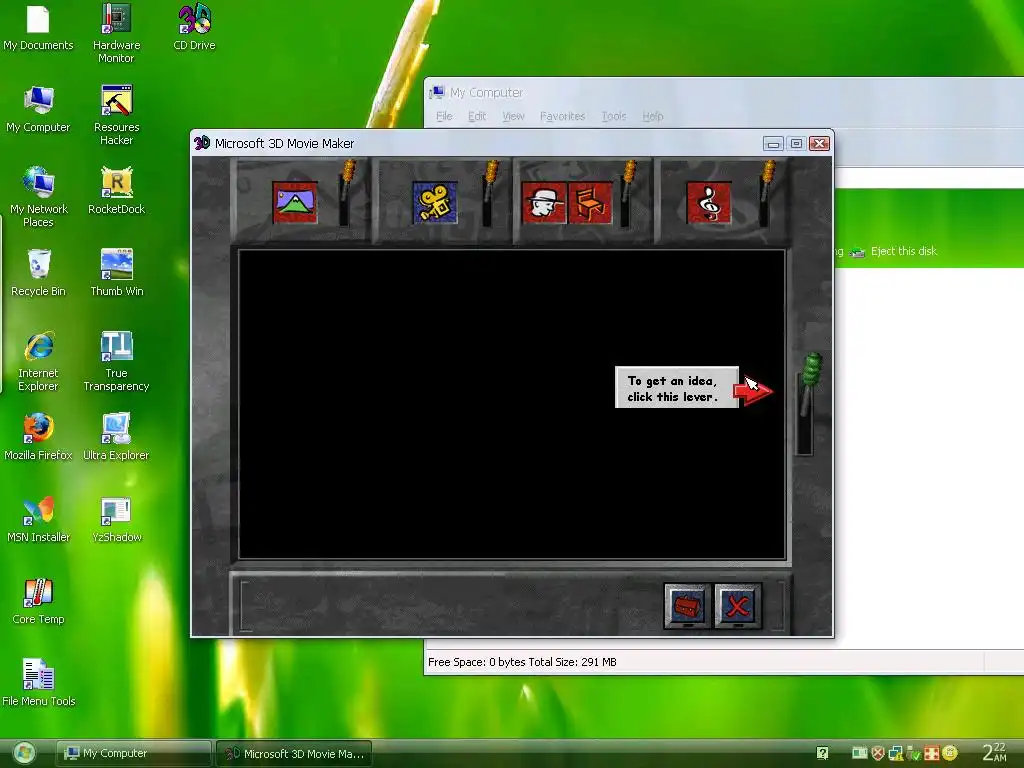Open the Actors browser icon
1024x768 pixels.
[545, 202]
